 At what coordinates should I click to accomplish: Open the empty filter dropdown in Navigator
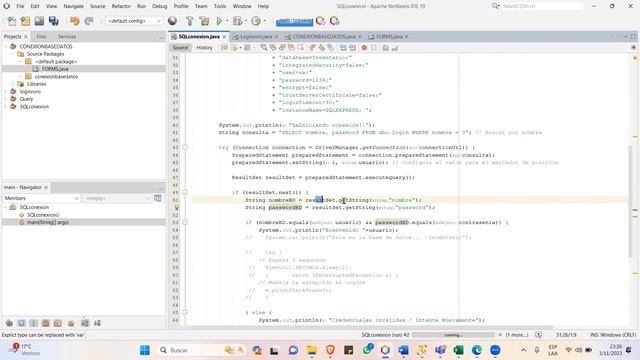(x=117, y=198)
